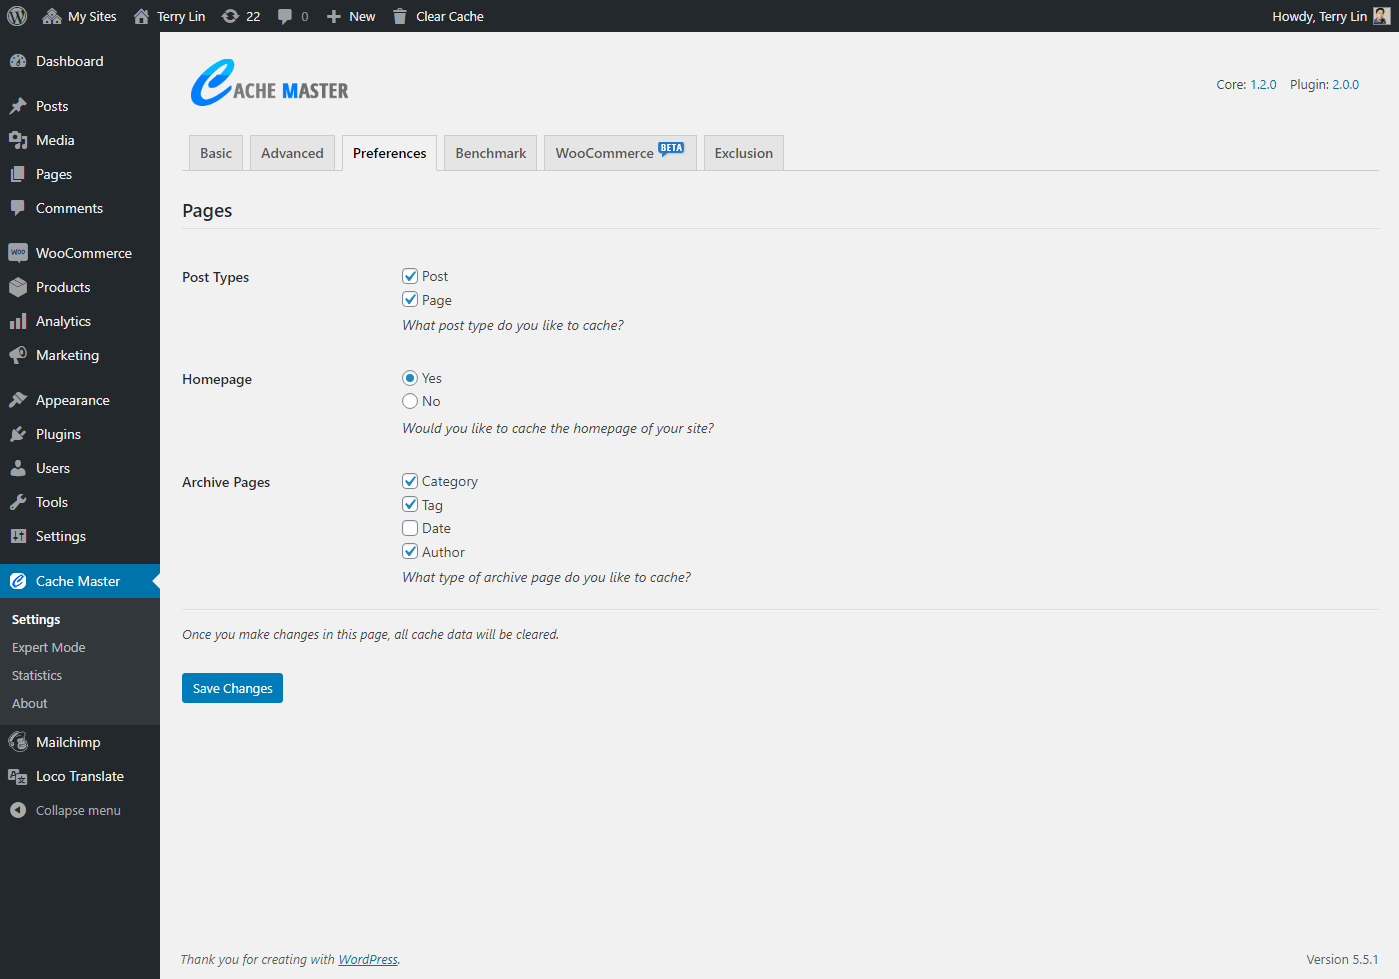Open Posts via its pushpin icon
Image resolution: width=1399 pixels, height=979 pixels.
(18, 106)
